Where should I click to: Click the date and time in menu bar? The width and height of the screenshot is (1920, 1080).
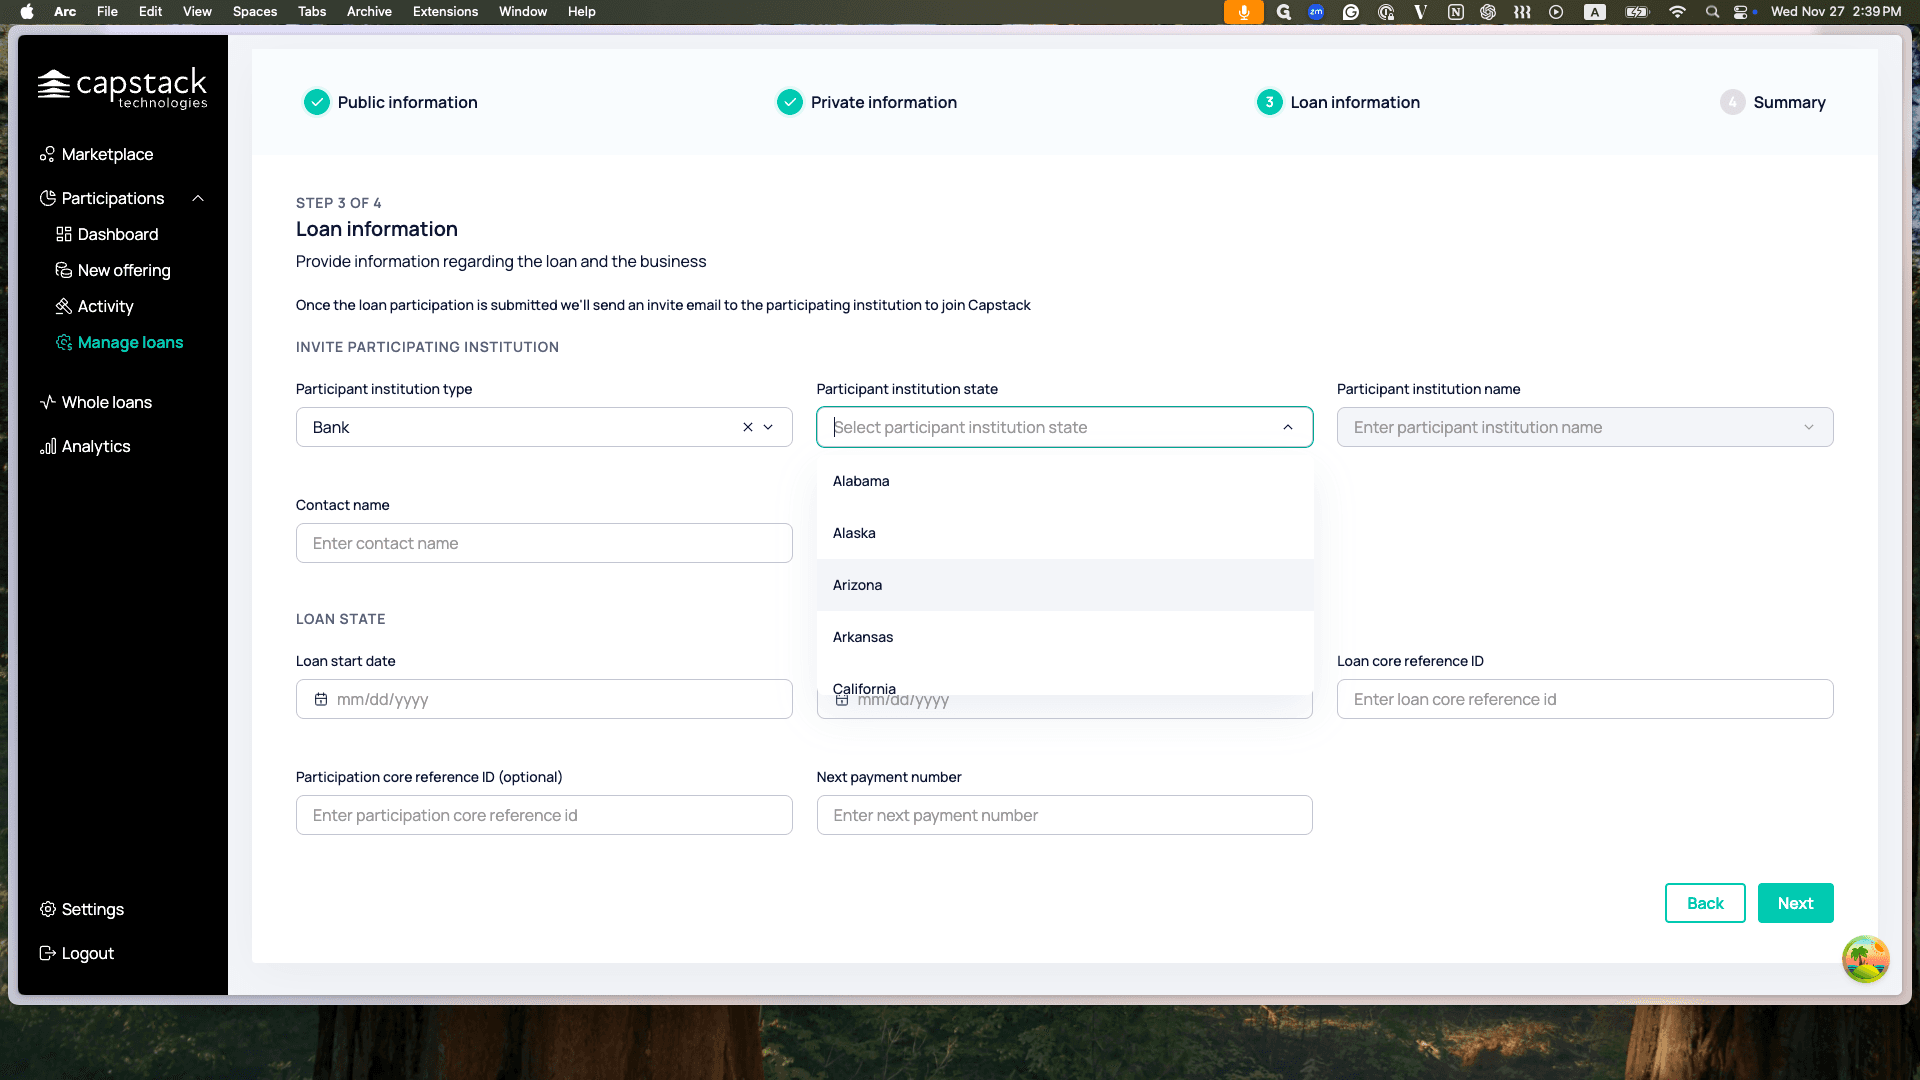(1836, 12)
